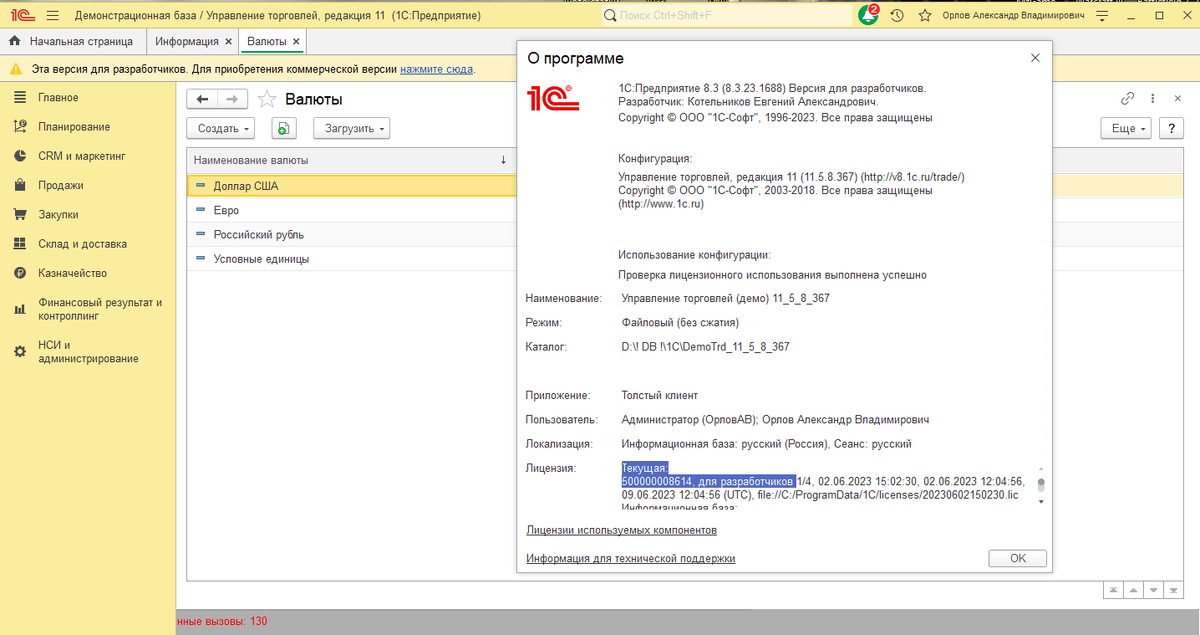The image size is (1200, 635).
Task: Click the нажмите сюда link
Action: tap(437, 69)
